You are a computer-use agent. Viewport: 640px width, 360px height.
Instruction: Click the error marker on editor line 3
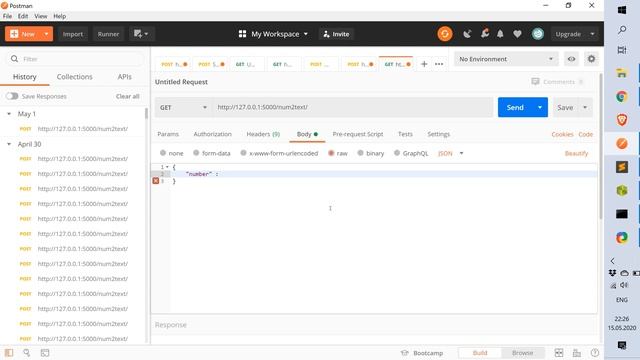point(156,181)
